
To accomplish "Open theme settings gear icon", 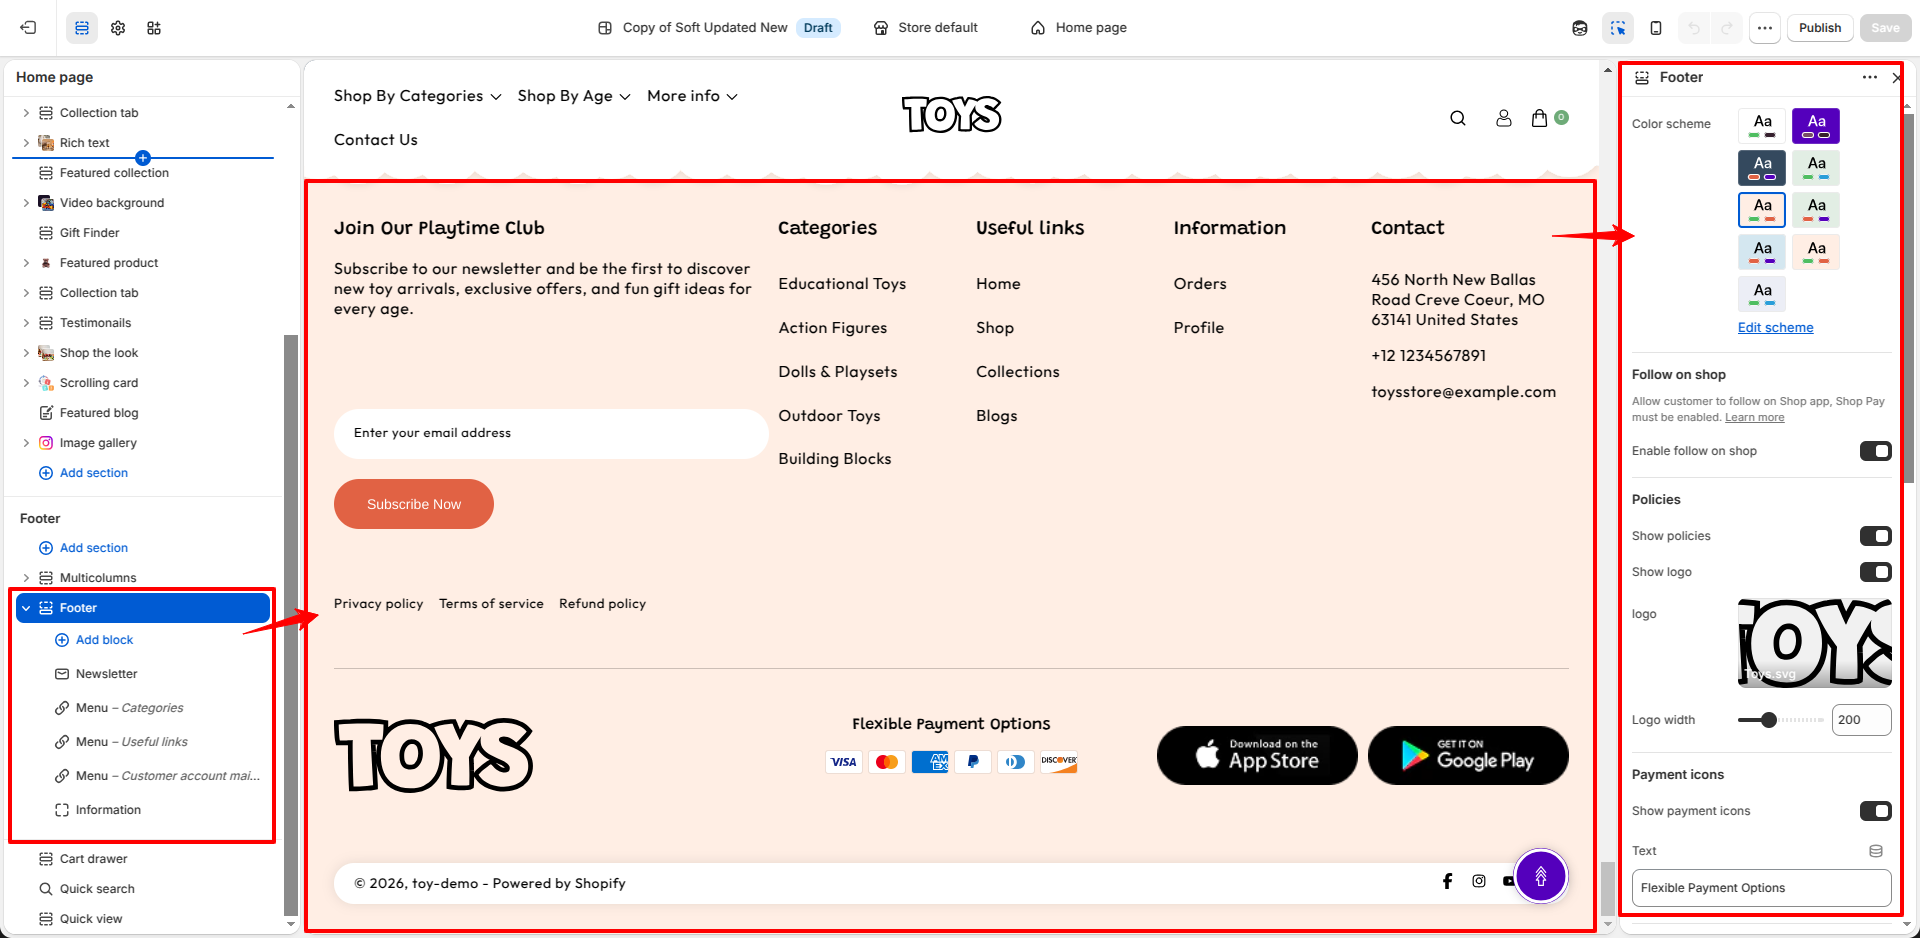I will coord(118,28).
